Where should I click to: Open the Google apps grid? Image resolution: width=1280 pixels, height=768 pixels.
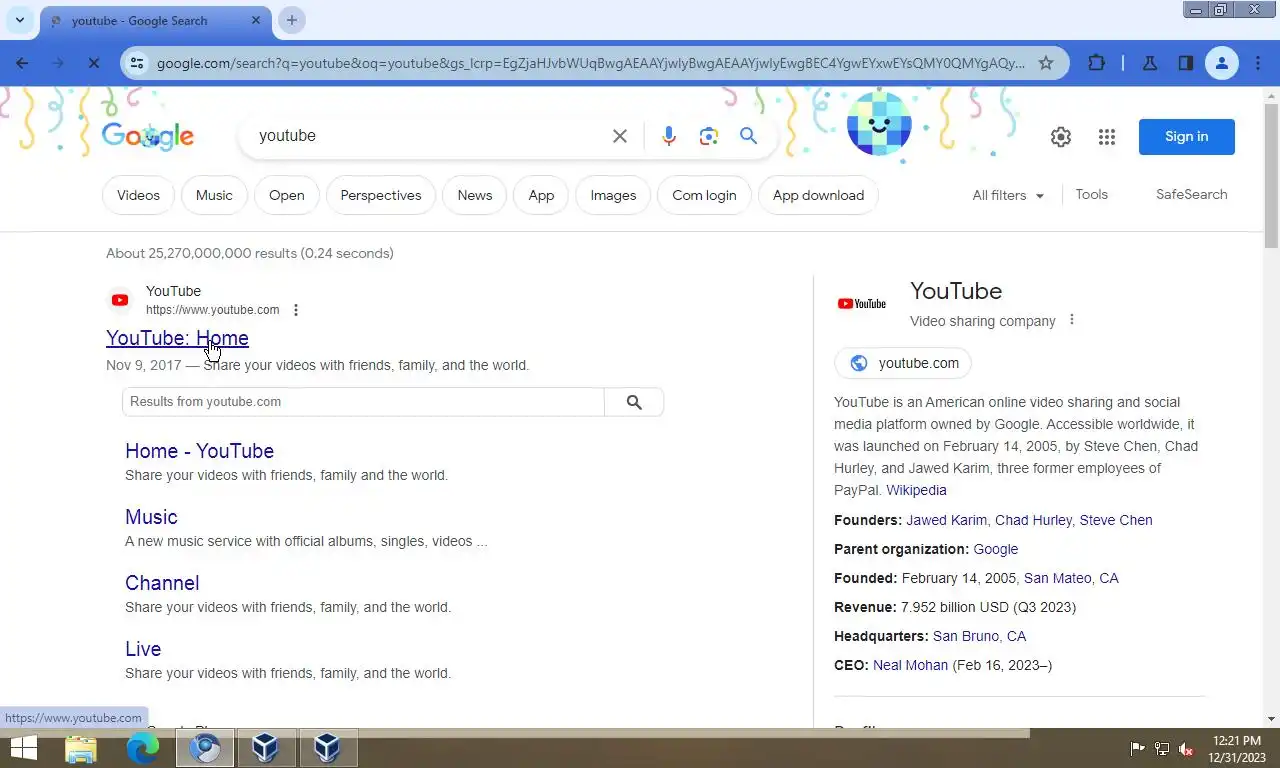tap(1106, 137)
